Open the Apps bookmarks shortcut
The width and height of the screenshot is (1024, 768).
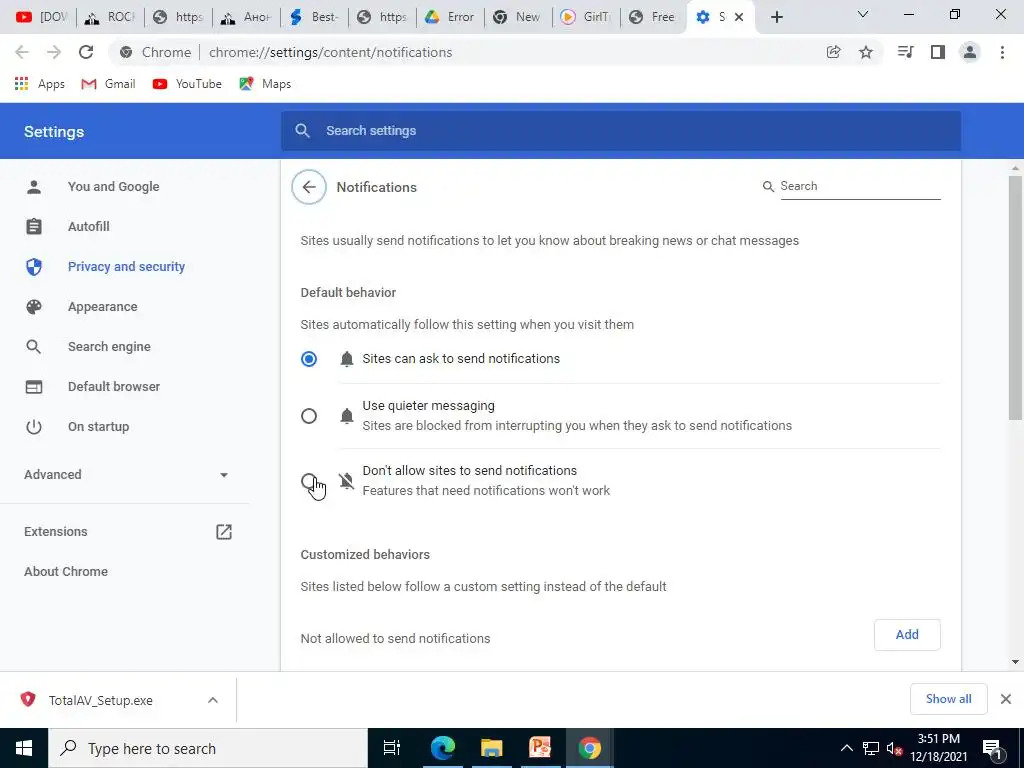(39, 84)
